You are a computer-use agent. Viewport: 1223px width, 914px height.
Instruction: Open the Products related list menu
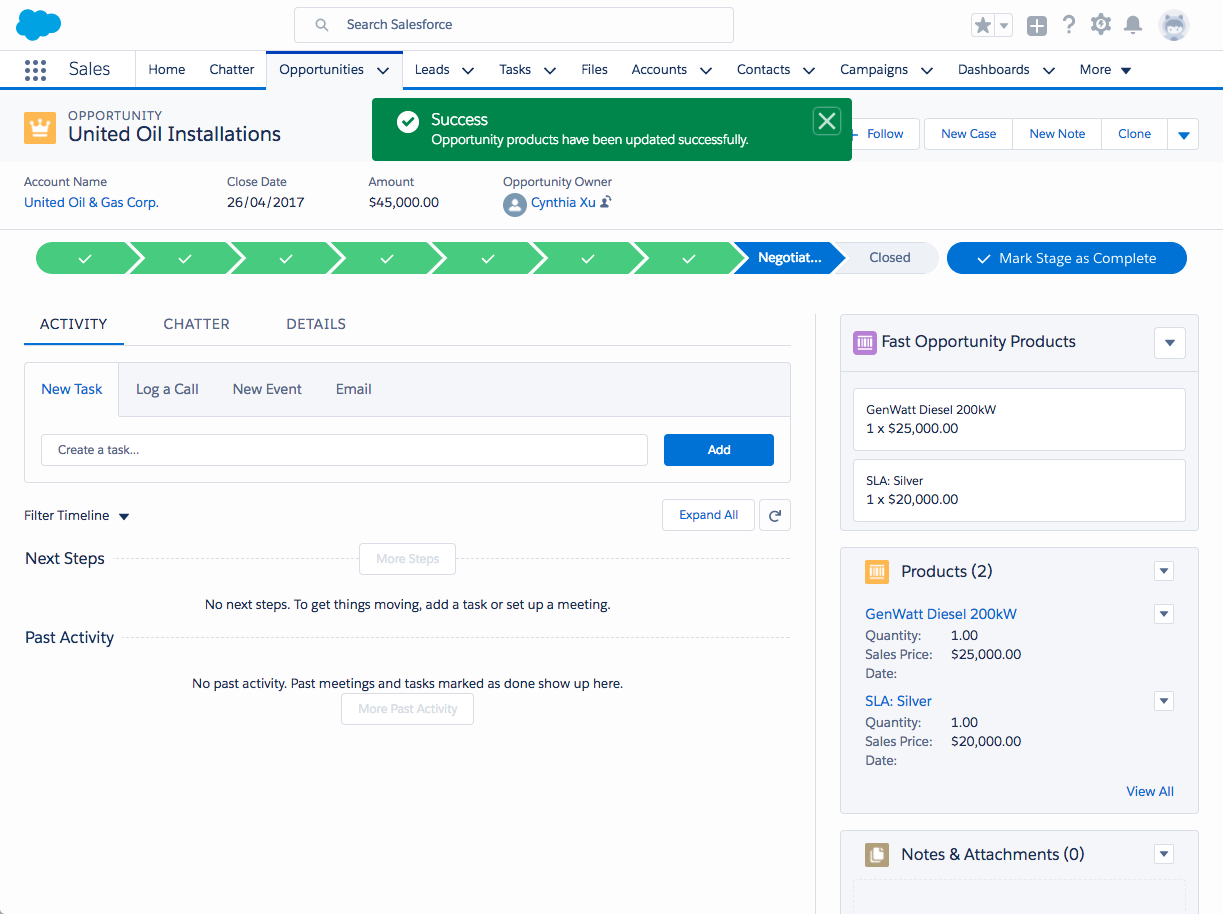point(1164,571)
